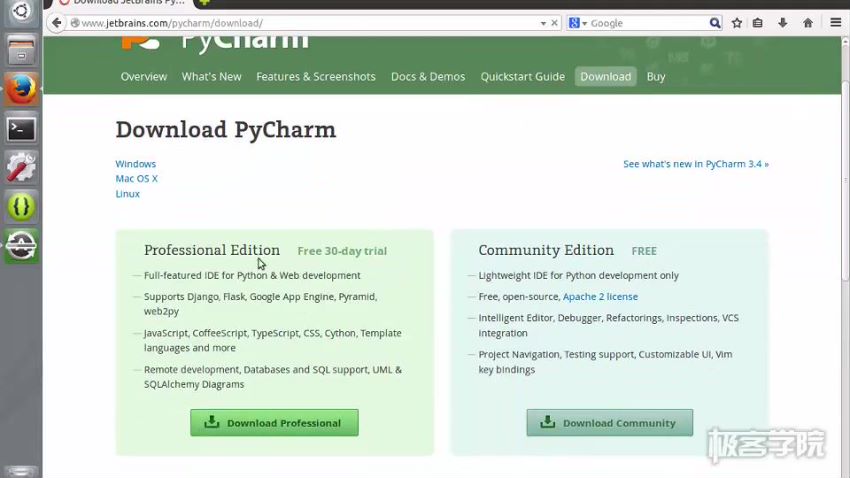Open a new tab with the plus button
The height and width of the screenshot is (478, 850).
204,2
